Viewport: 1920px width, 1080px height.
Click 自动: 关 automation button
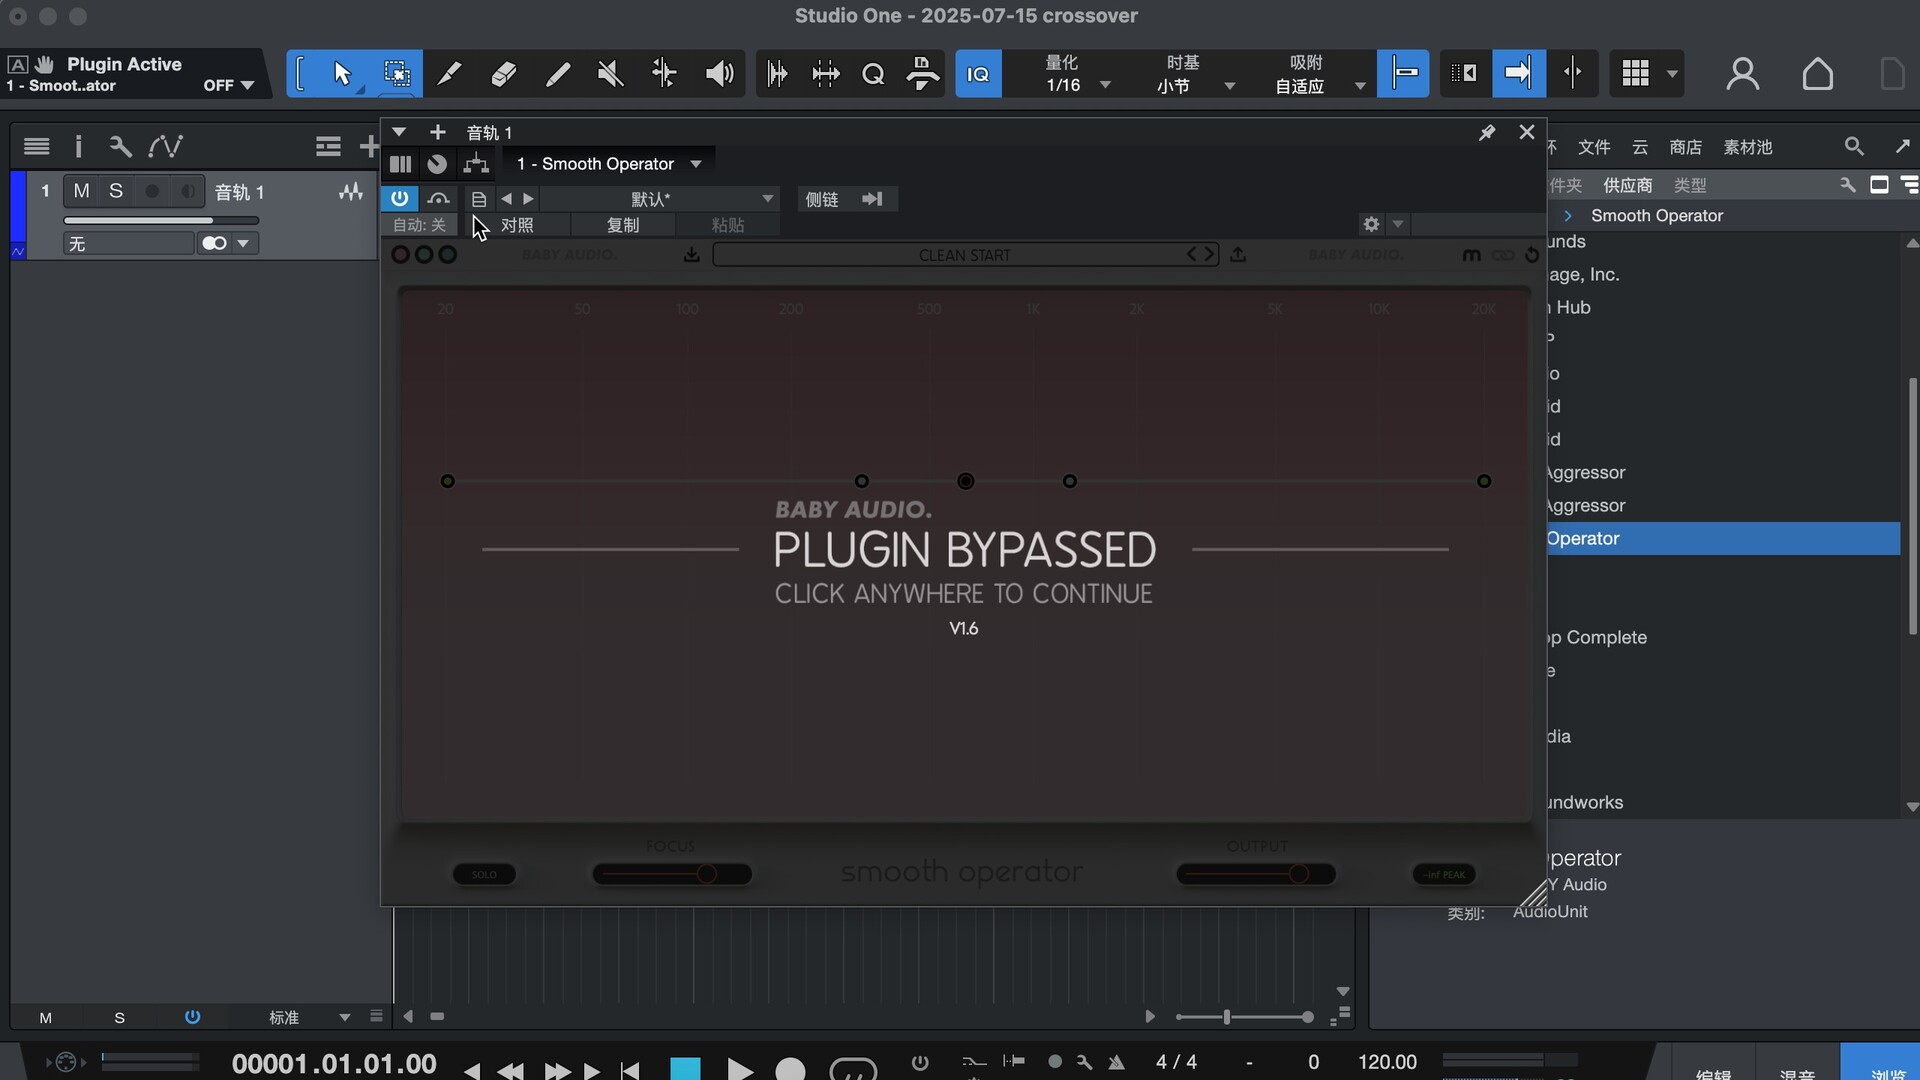coord(419,225)
